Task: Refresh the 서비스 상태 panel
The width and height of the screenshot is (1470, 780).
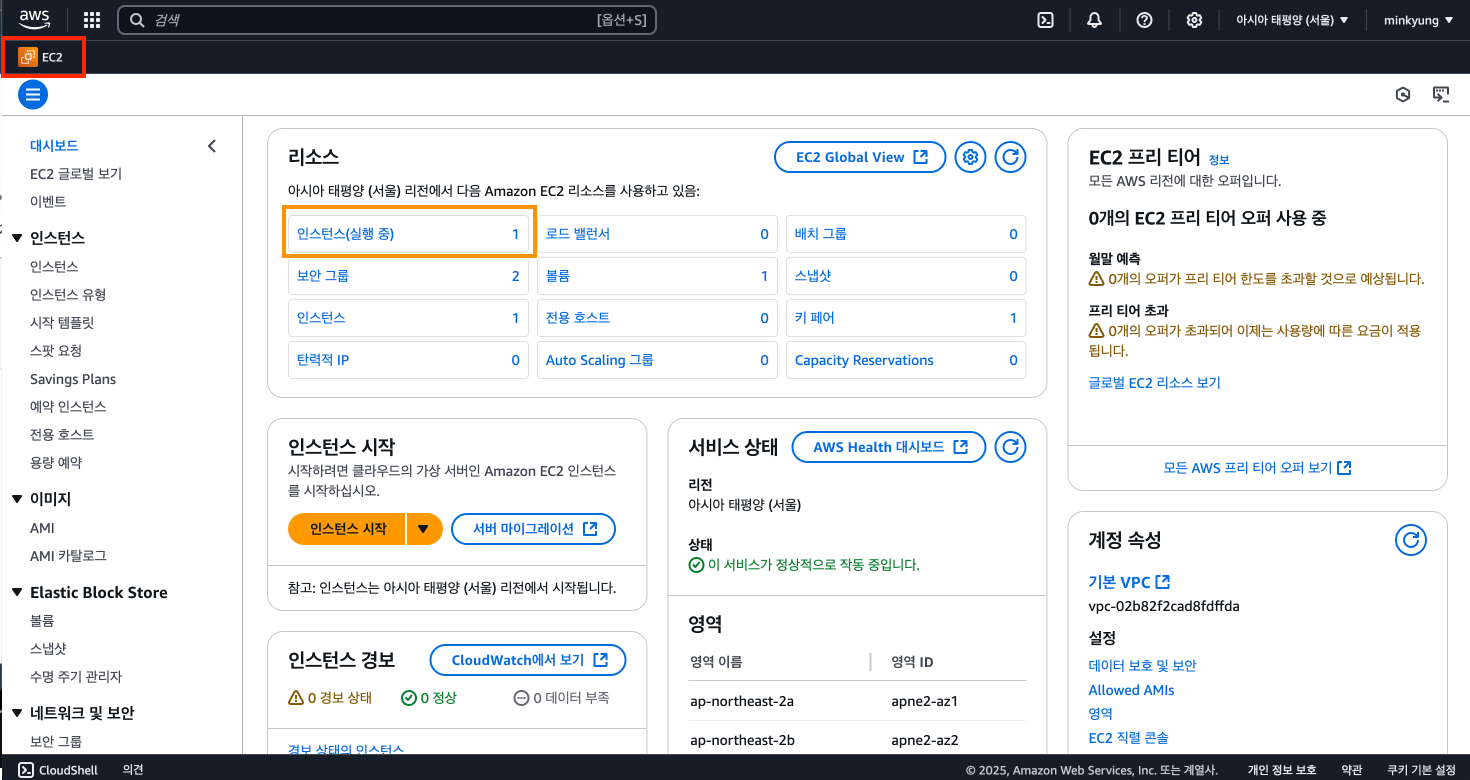Action: [1011, 447]
